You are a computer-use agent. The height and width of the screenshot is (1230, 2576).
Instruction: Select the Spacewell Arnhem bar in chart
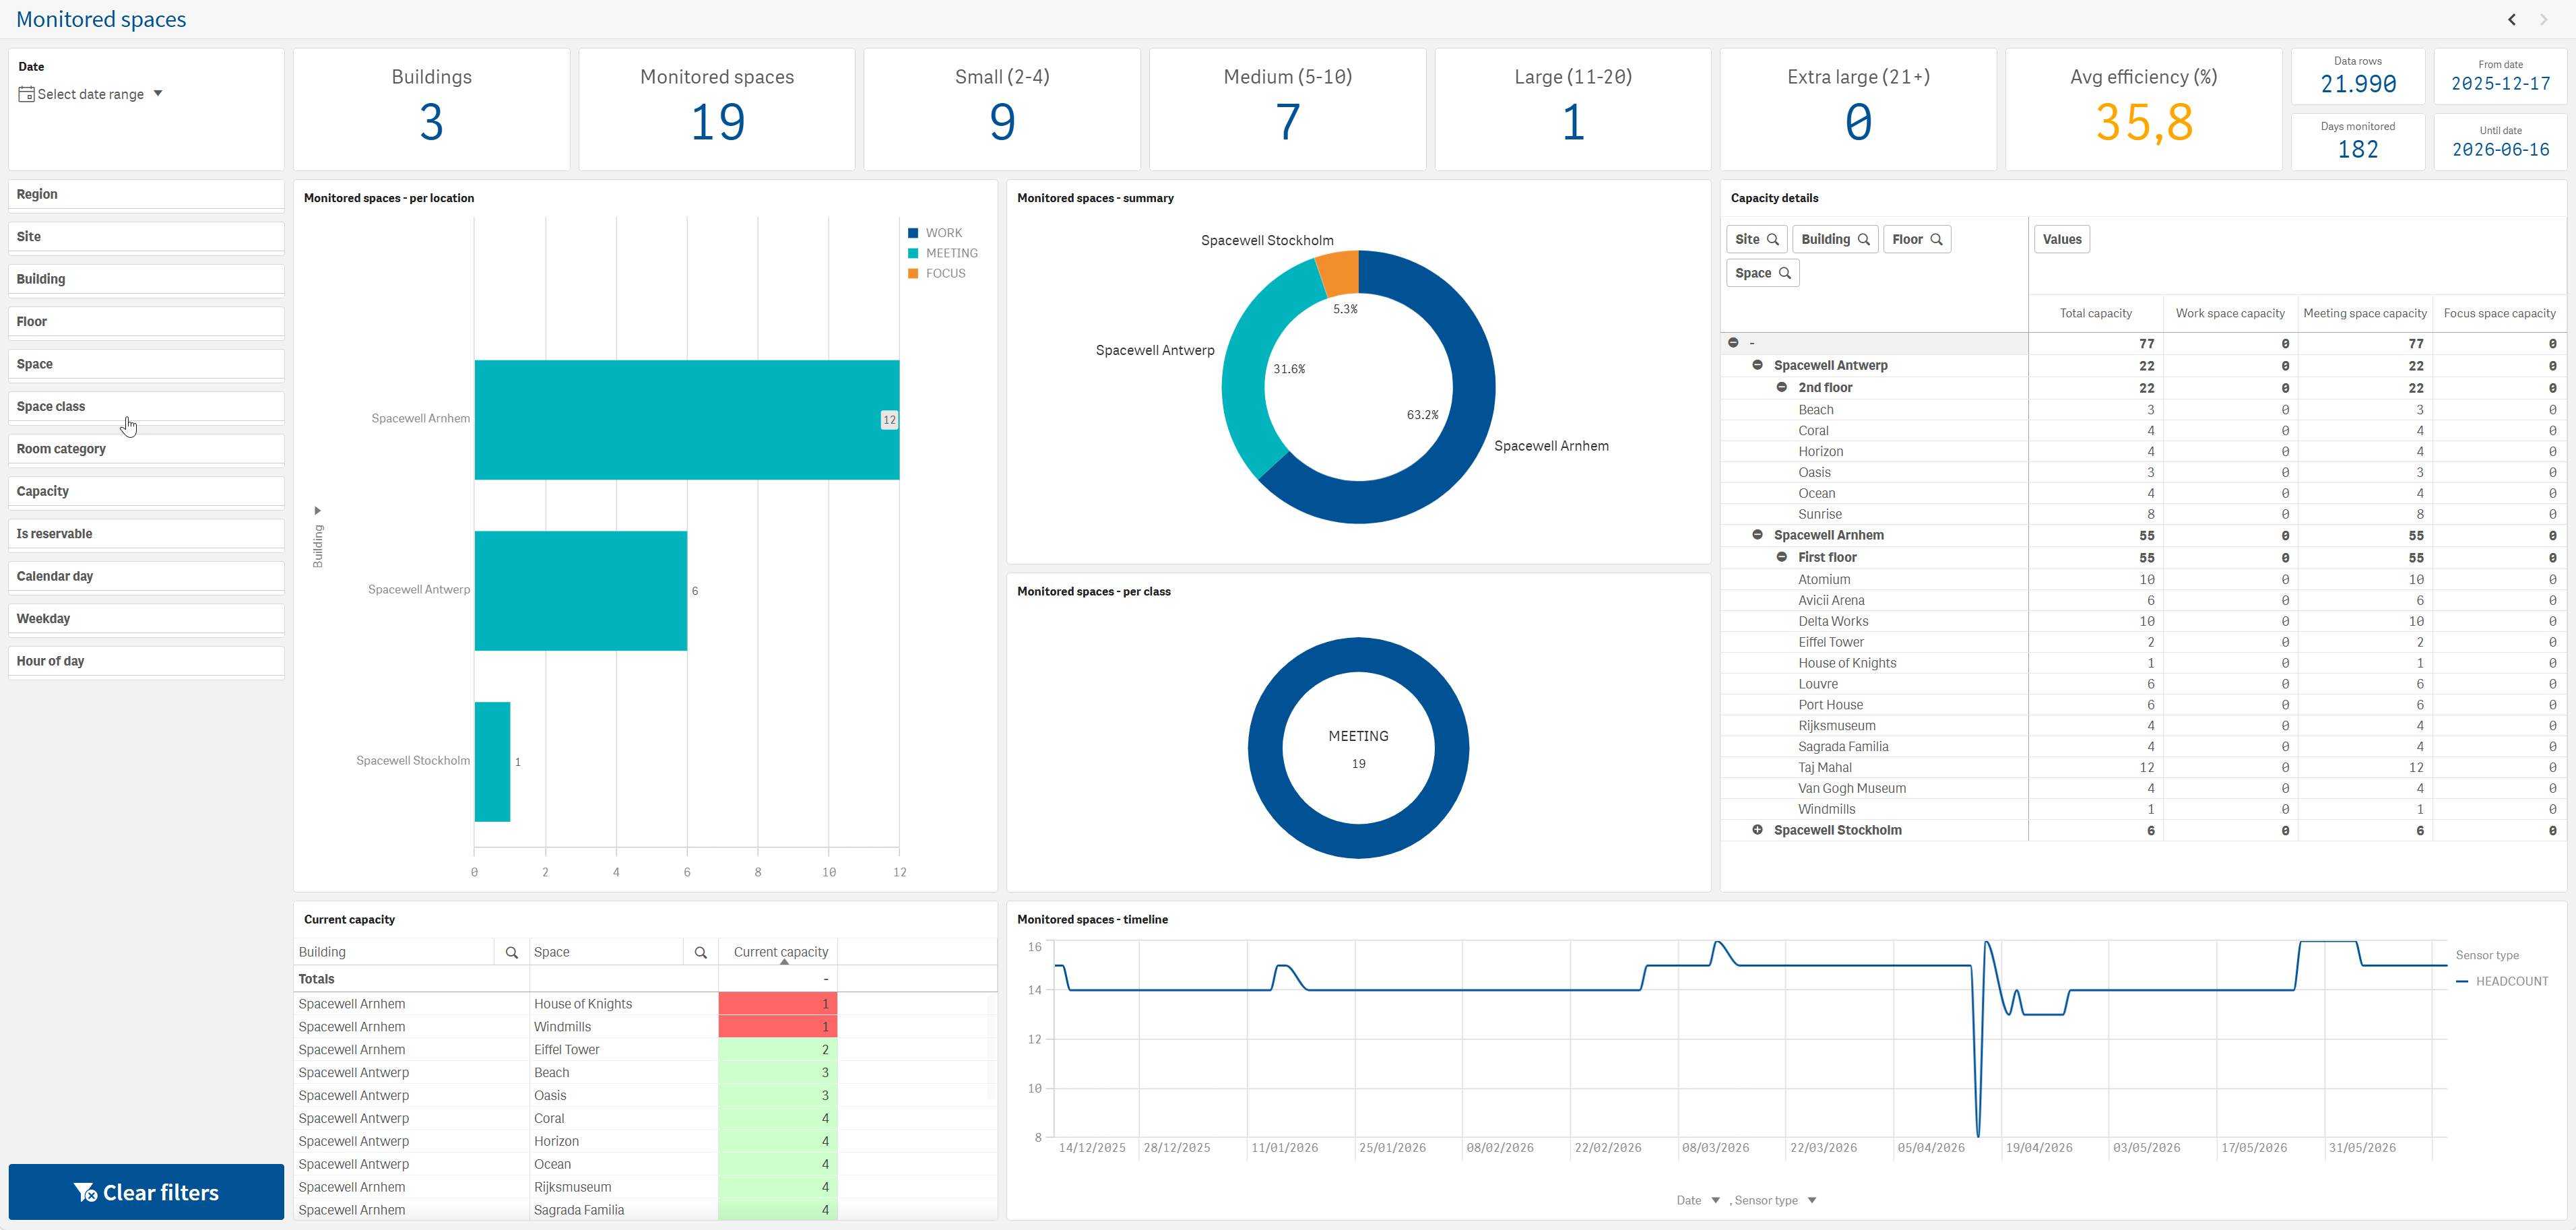tap(687, 420)
